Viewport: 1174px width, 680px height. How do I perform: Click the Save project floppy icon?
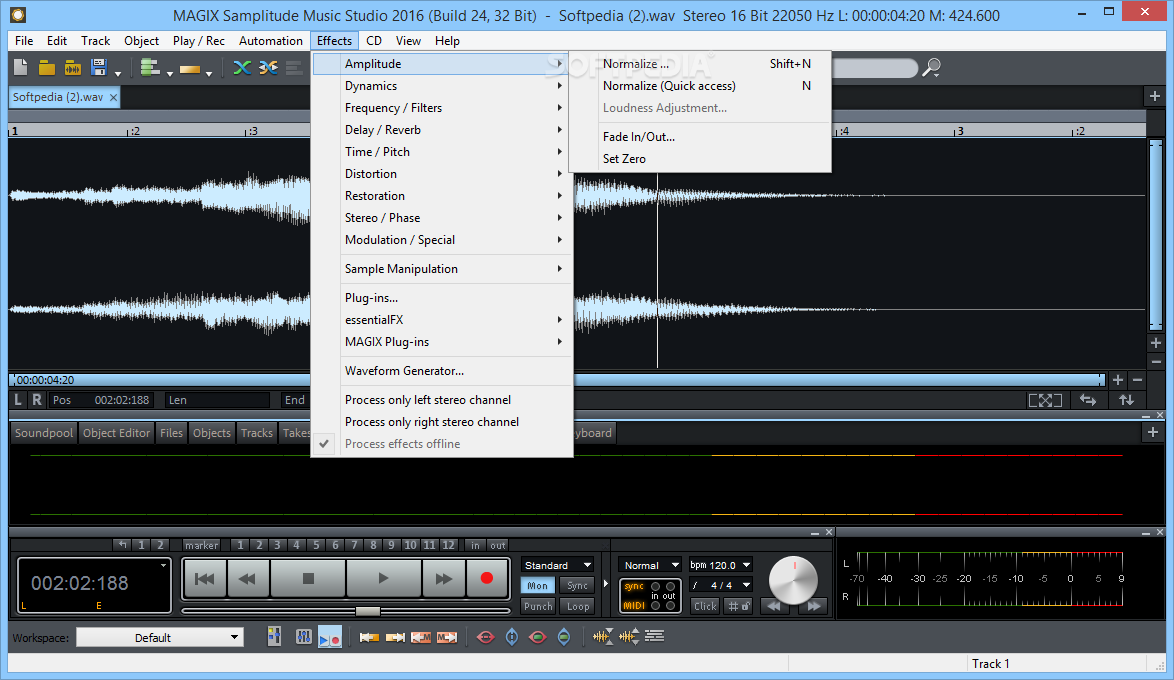click(98, 68)
